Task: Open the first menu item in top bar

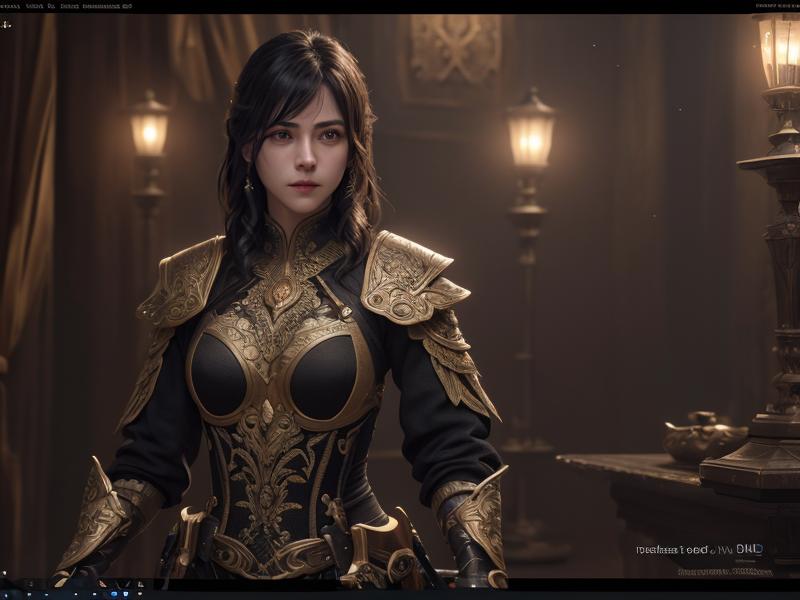Action: 10,6
